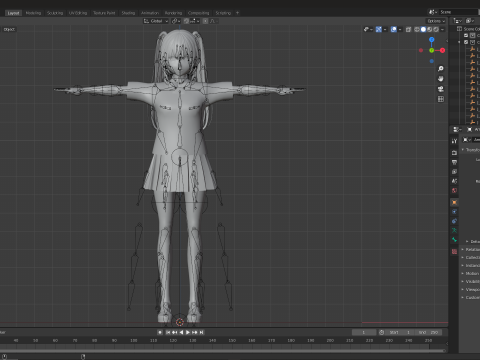Open the World properties tab

454,191
